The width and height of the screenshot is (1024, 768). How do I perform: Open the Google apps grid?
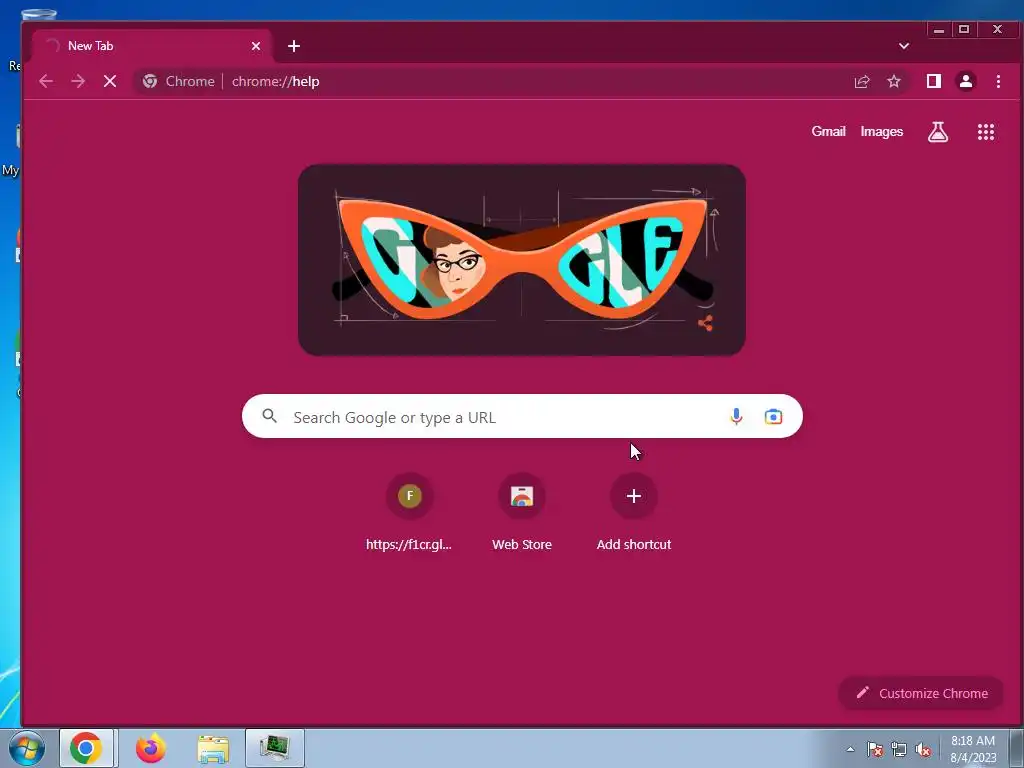point(985,132)
